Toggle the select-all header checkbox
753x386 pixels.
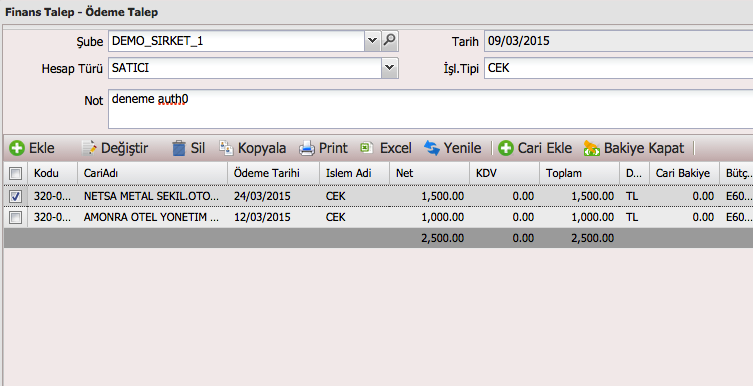15,173
